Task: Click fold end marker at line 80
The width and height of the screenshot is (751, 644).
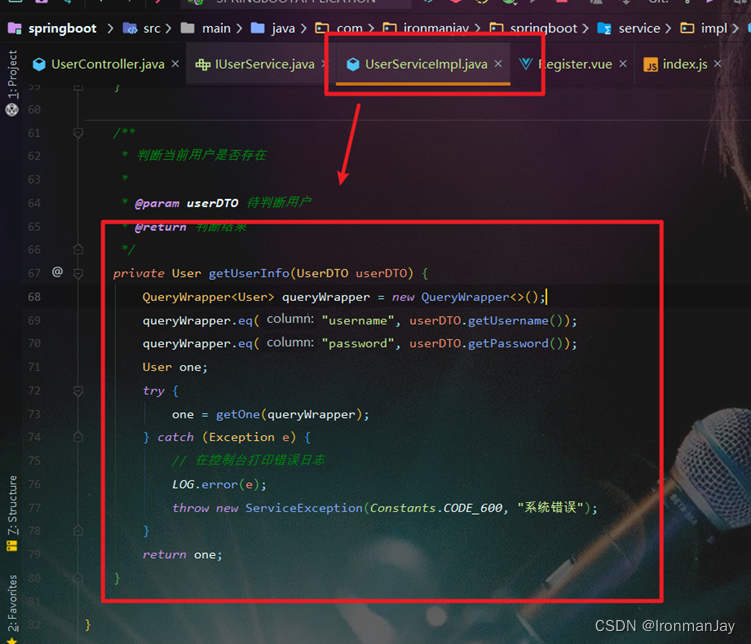Action: pos(78,578)
